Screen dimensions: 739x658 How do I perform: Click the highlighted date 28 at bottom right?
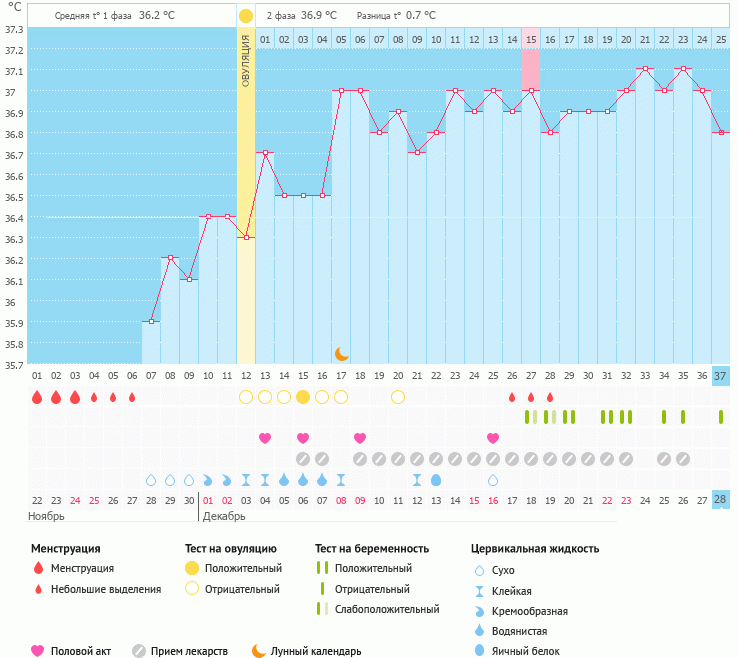point(721,500)
